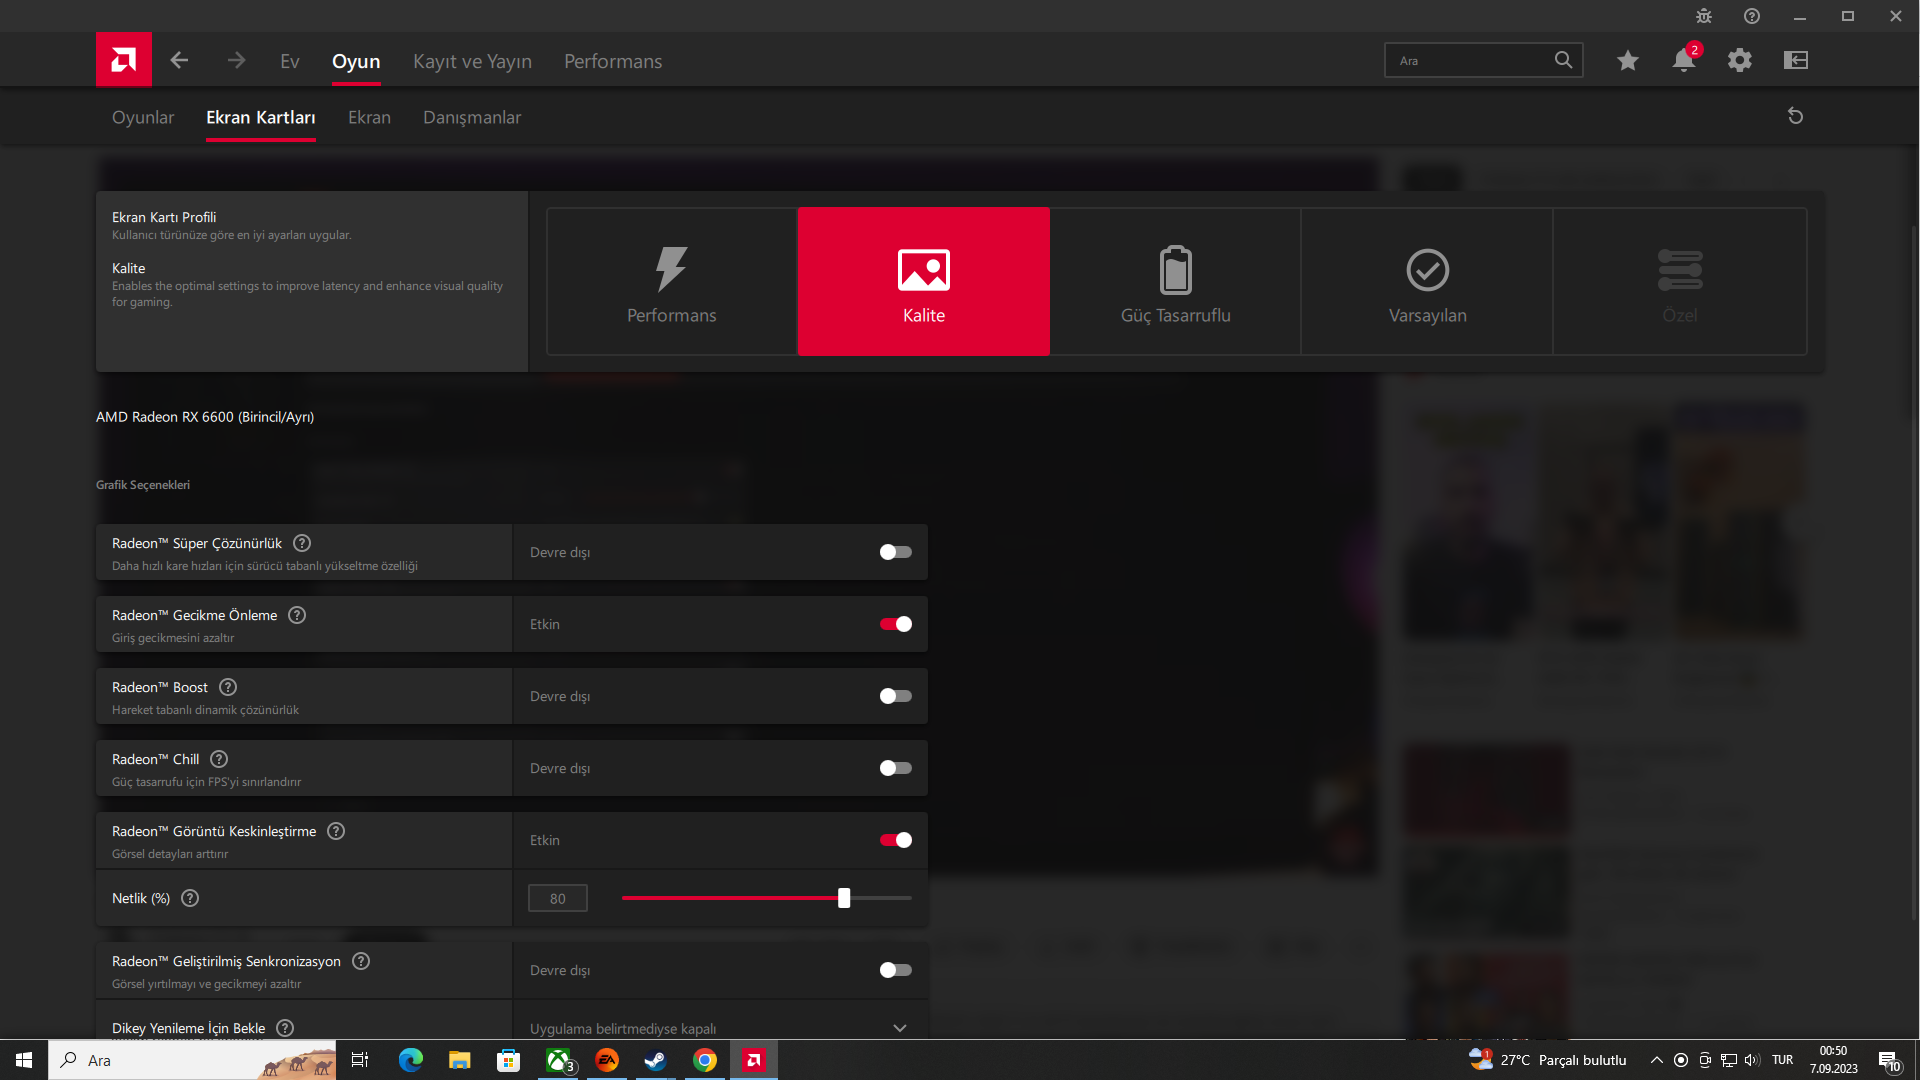Select the Oyunlar sub-tab
Screen dimensions: 1920x1080
tap(143, 117)
